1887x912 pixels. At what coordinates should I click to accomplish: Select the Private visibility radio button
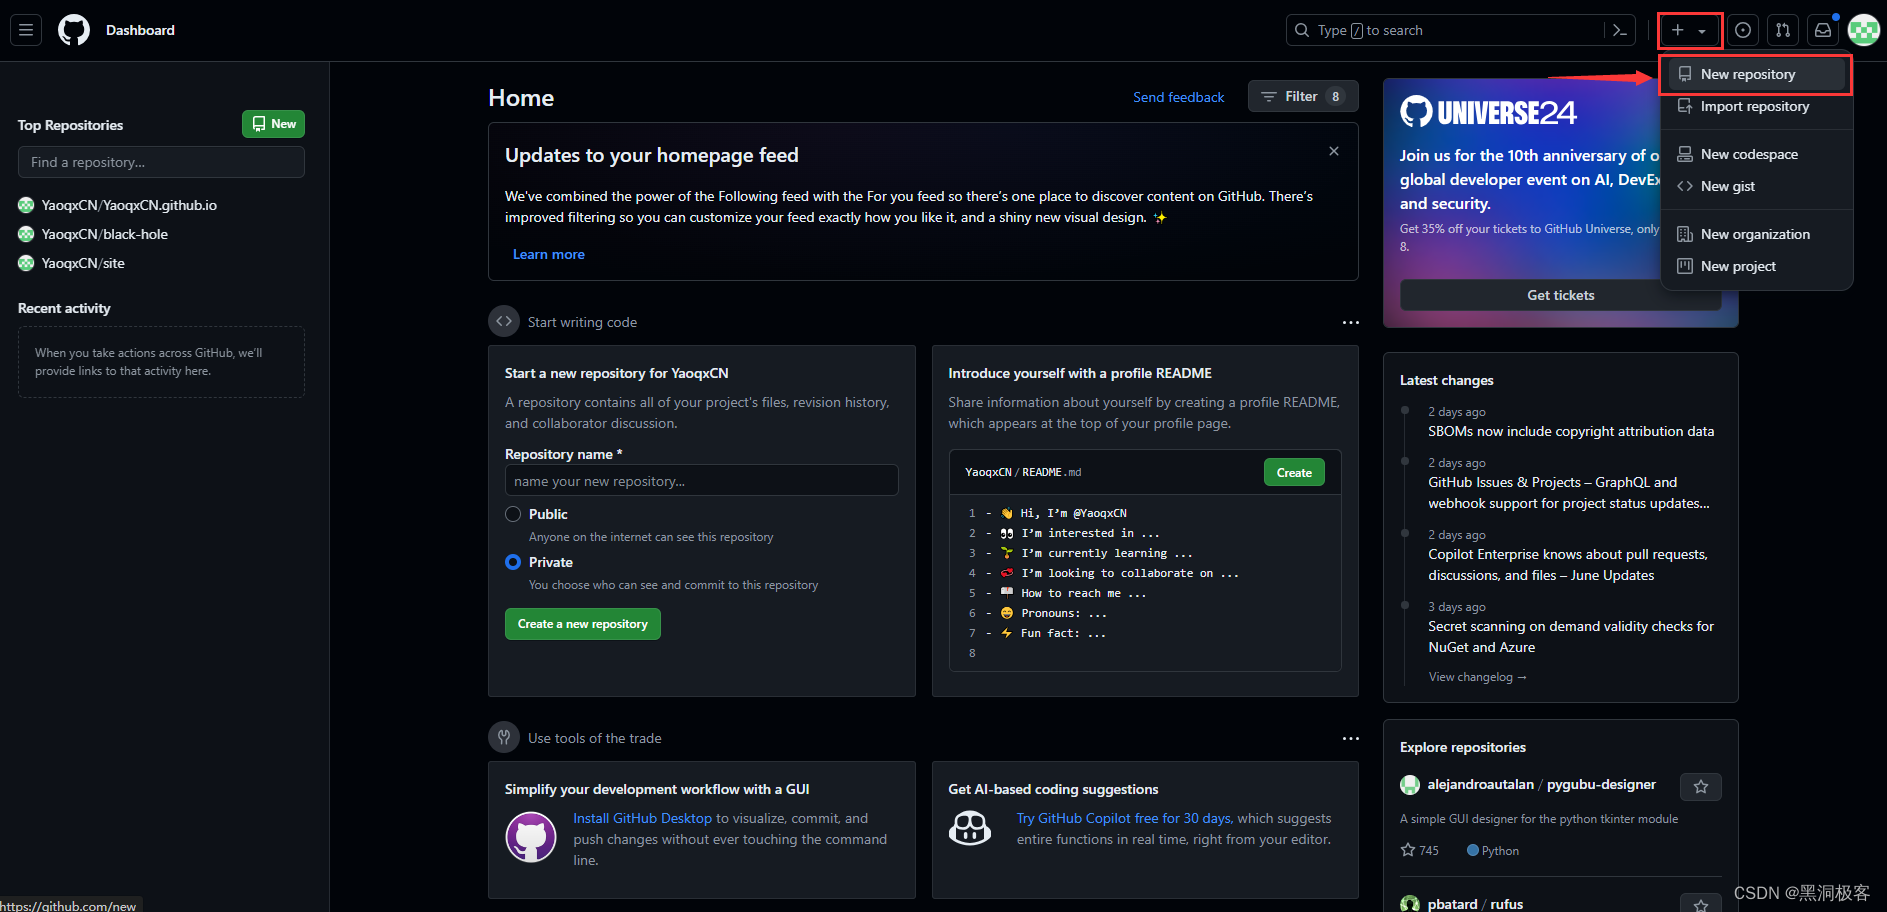coord(513,562)
